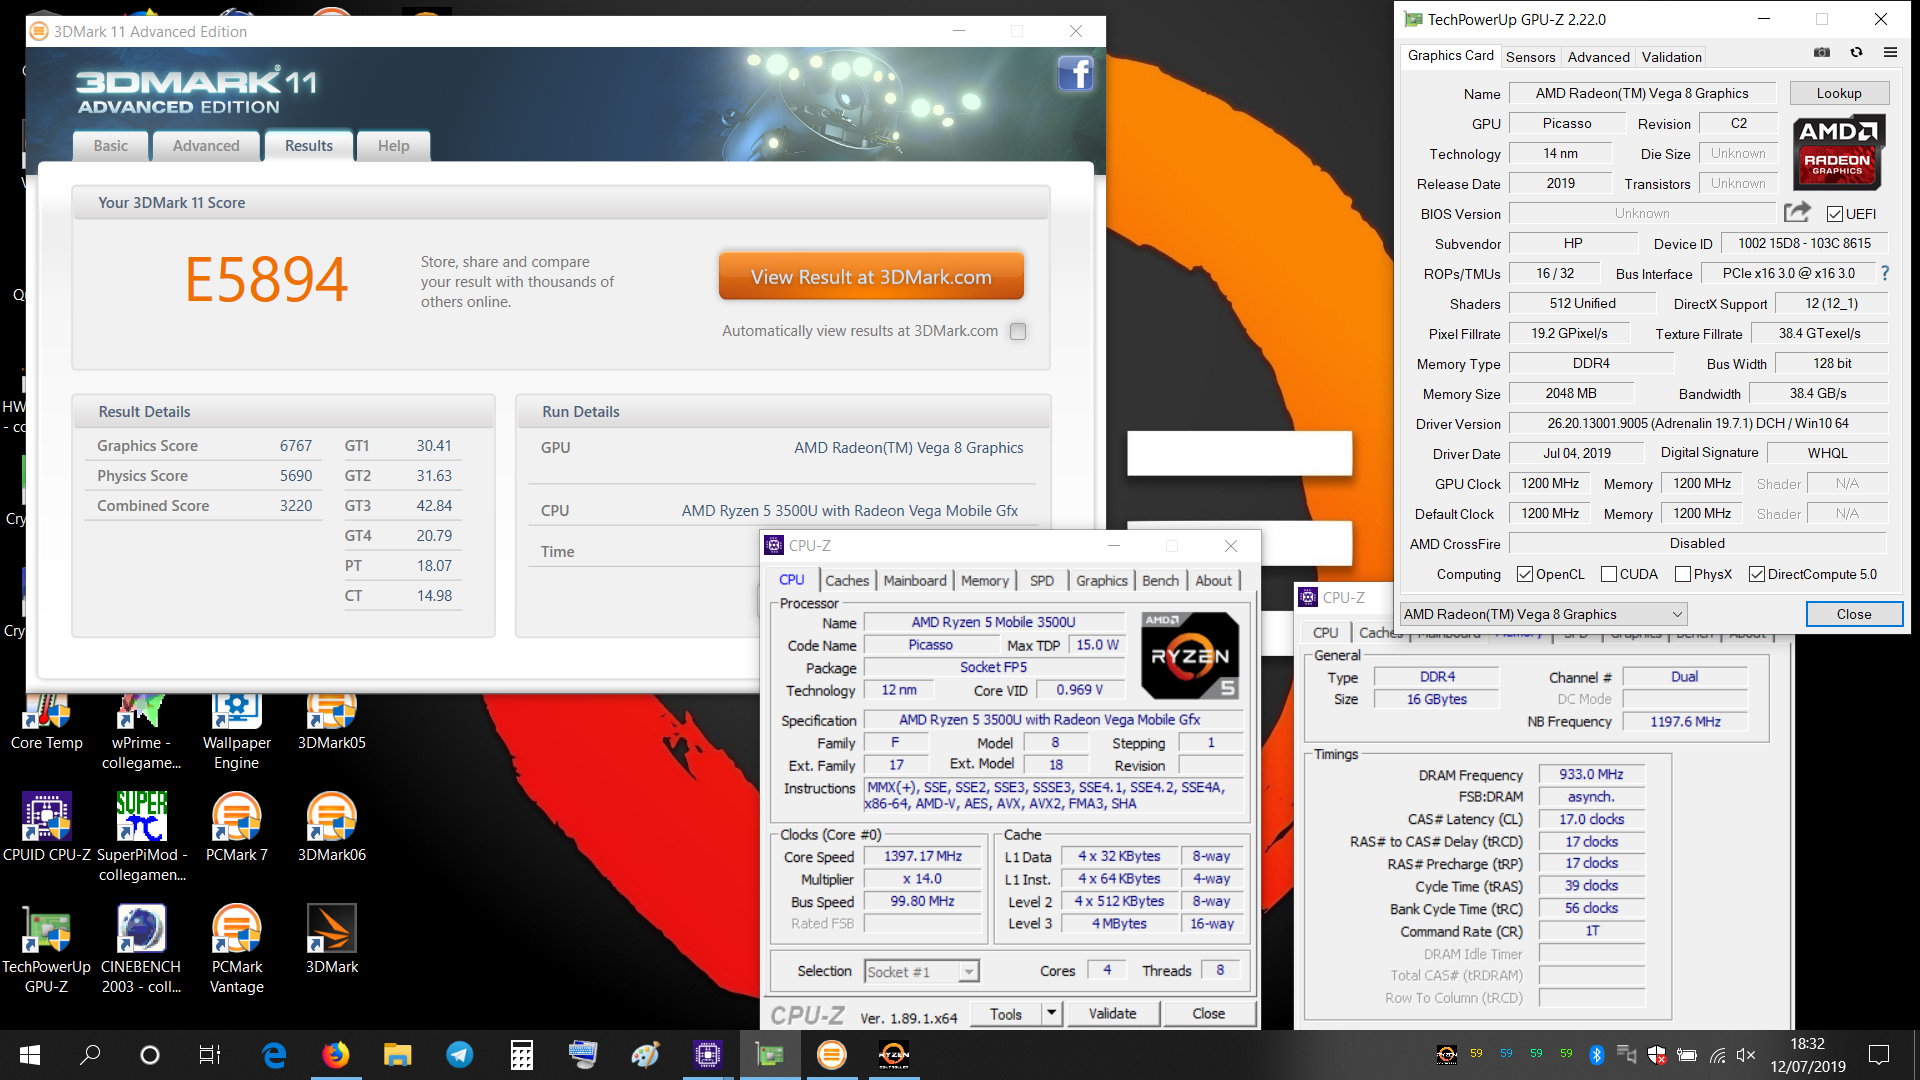Open 3DMark05 desktop shortcut
This screenshot has width=1920, height=1080.
(332, 722)
